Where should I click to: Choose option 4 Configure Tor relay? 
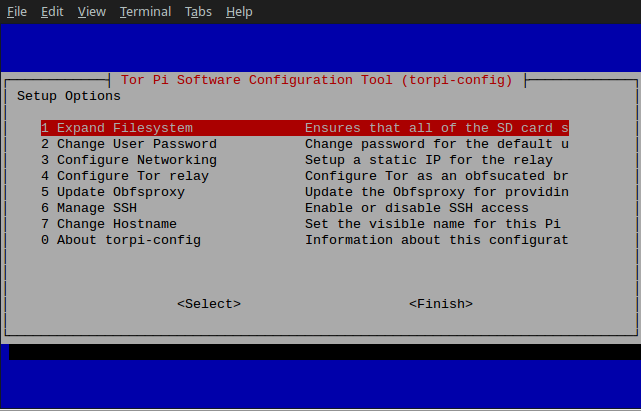(x=305, y=176)
